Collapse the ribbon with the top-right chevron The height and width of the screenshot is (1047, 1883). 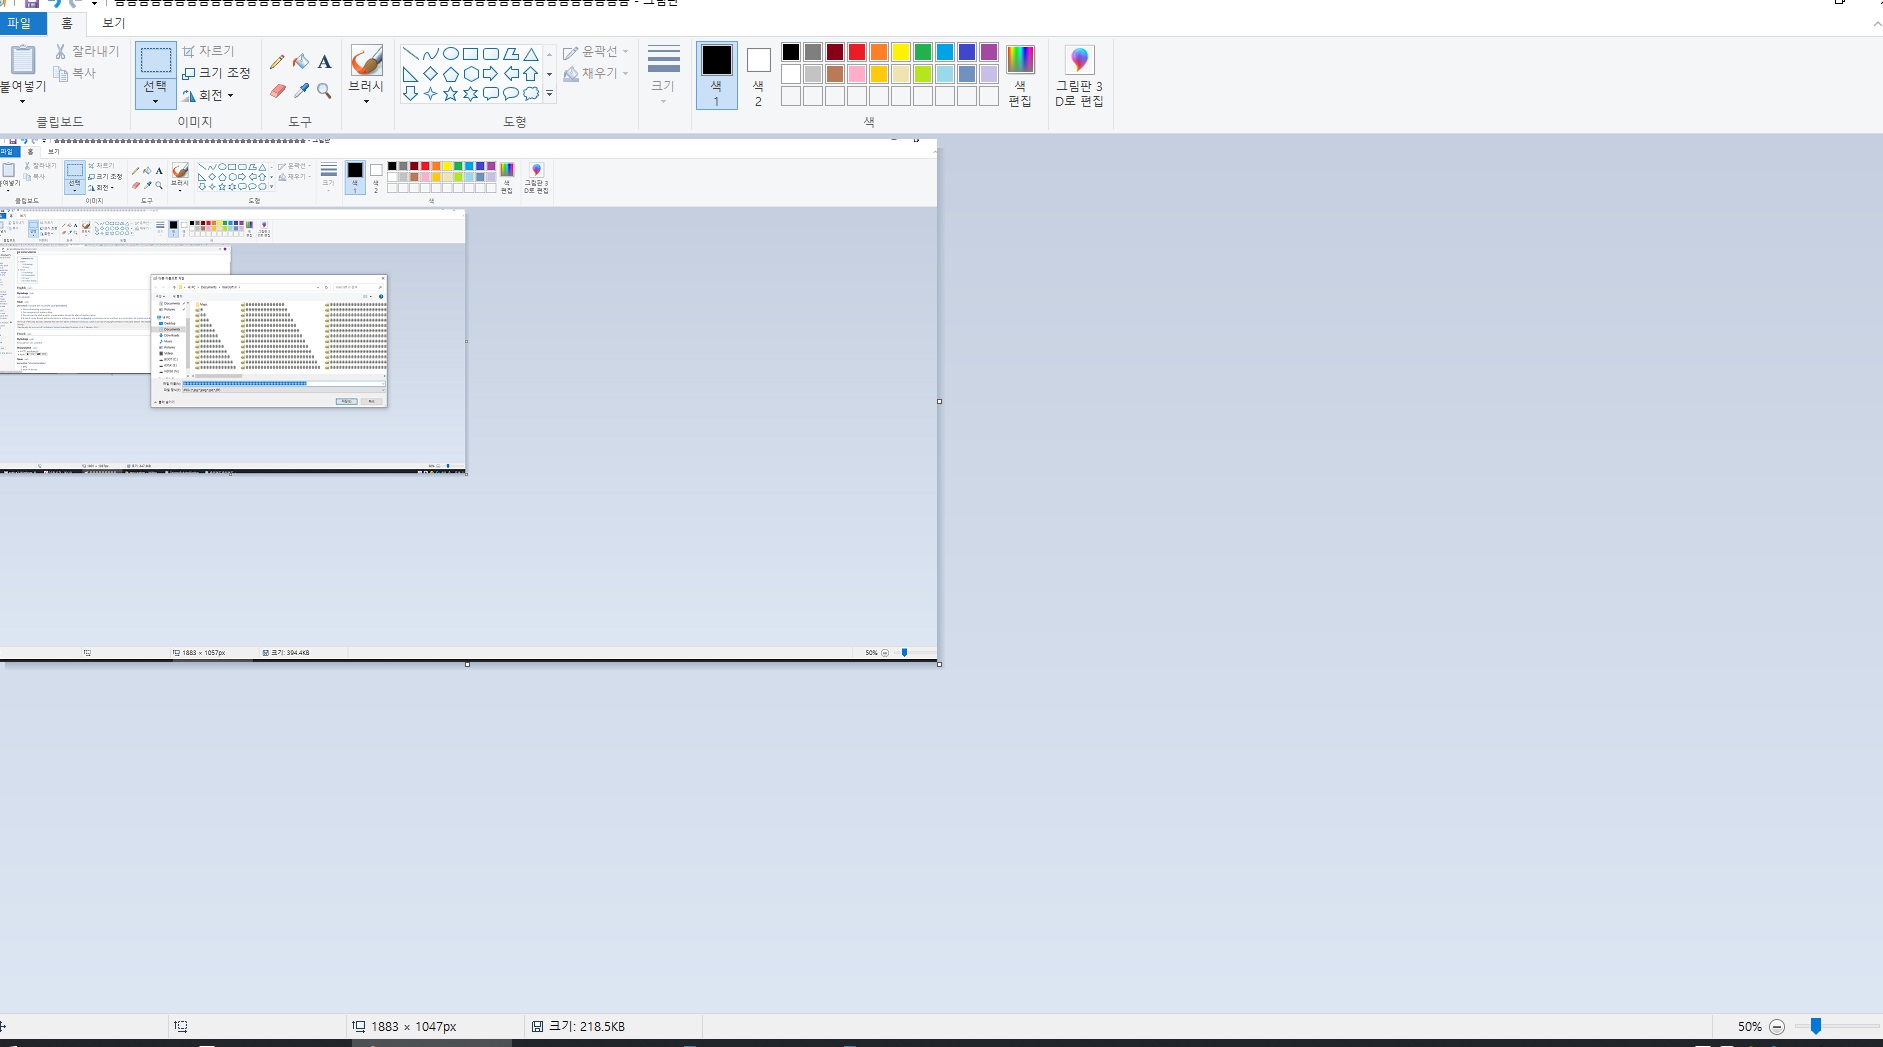pos(1876,23)
